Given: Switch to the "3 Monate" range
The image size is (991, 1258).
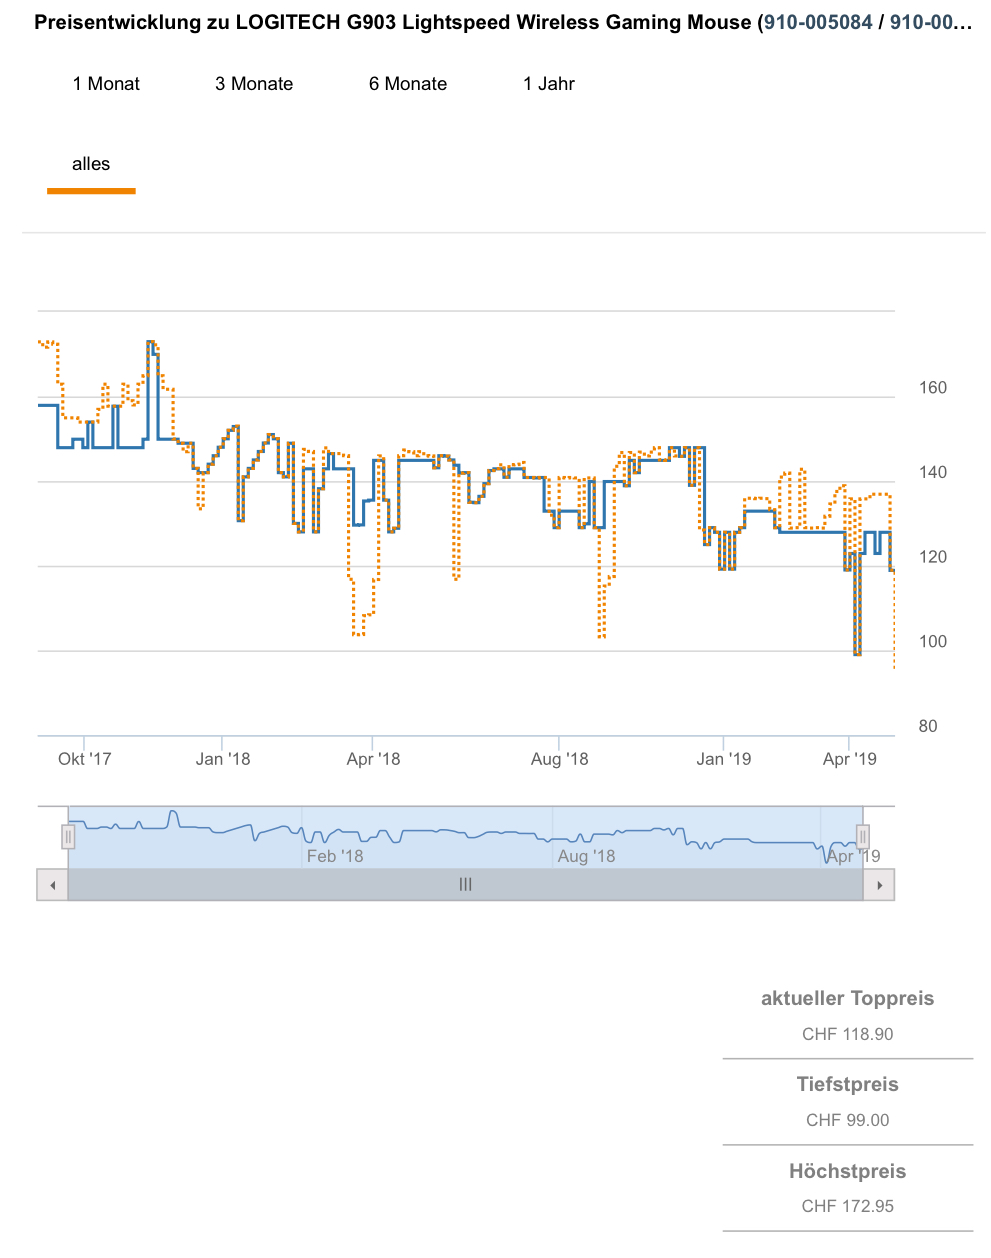Looking at the screenshot, I should tap(254, 84).
